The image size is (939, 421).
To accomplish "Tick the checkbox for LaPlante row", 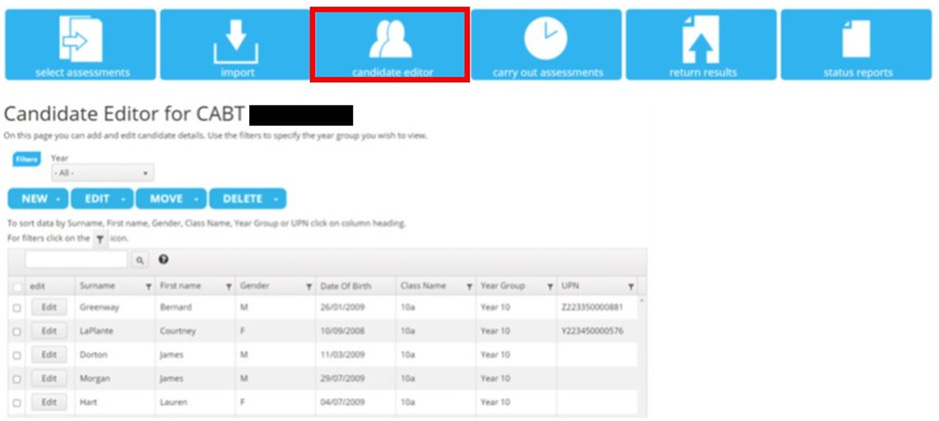I will click(16, 332).
